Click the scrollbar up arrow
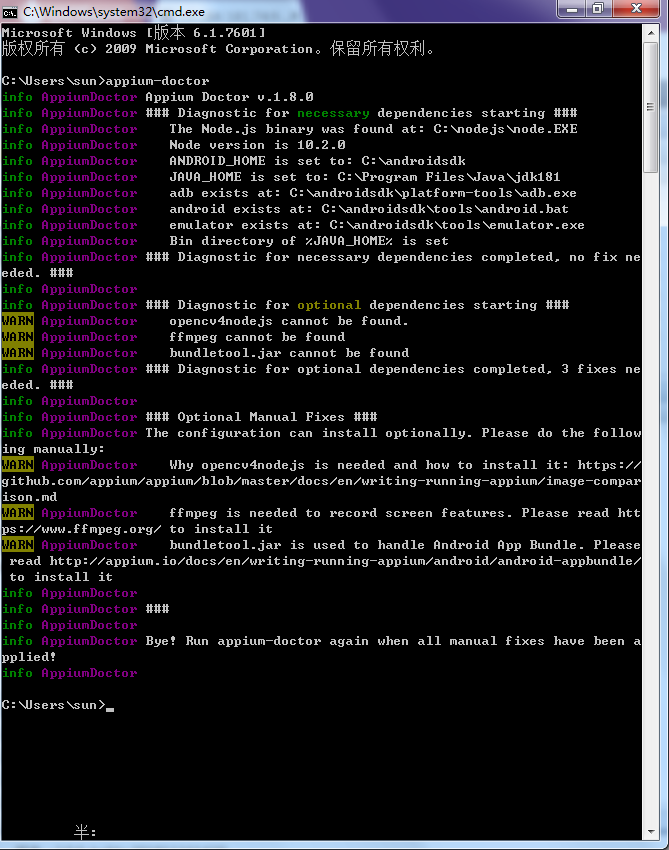The image size is (669, 850). [x=651, y=33]
